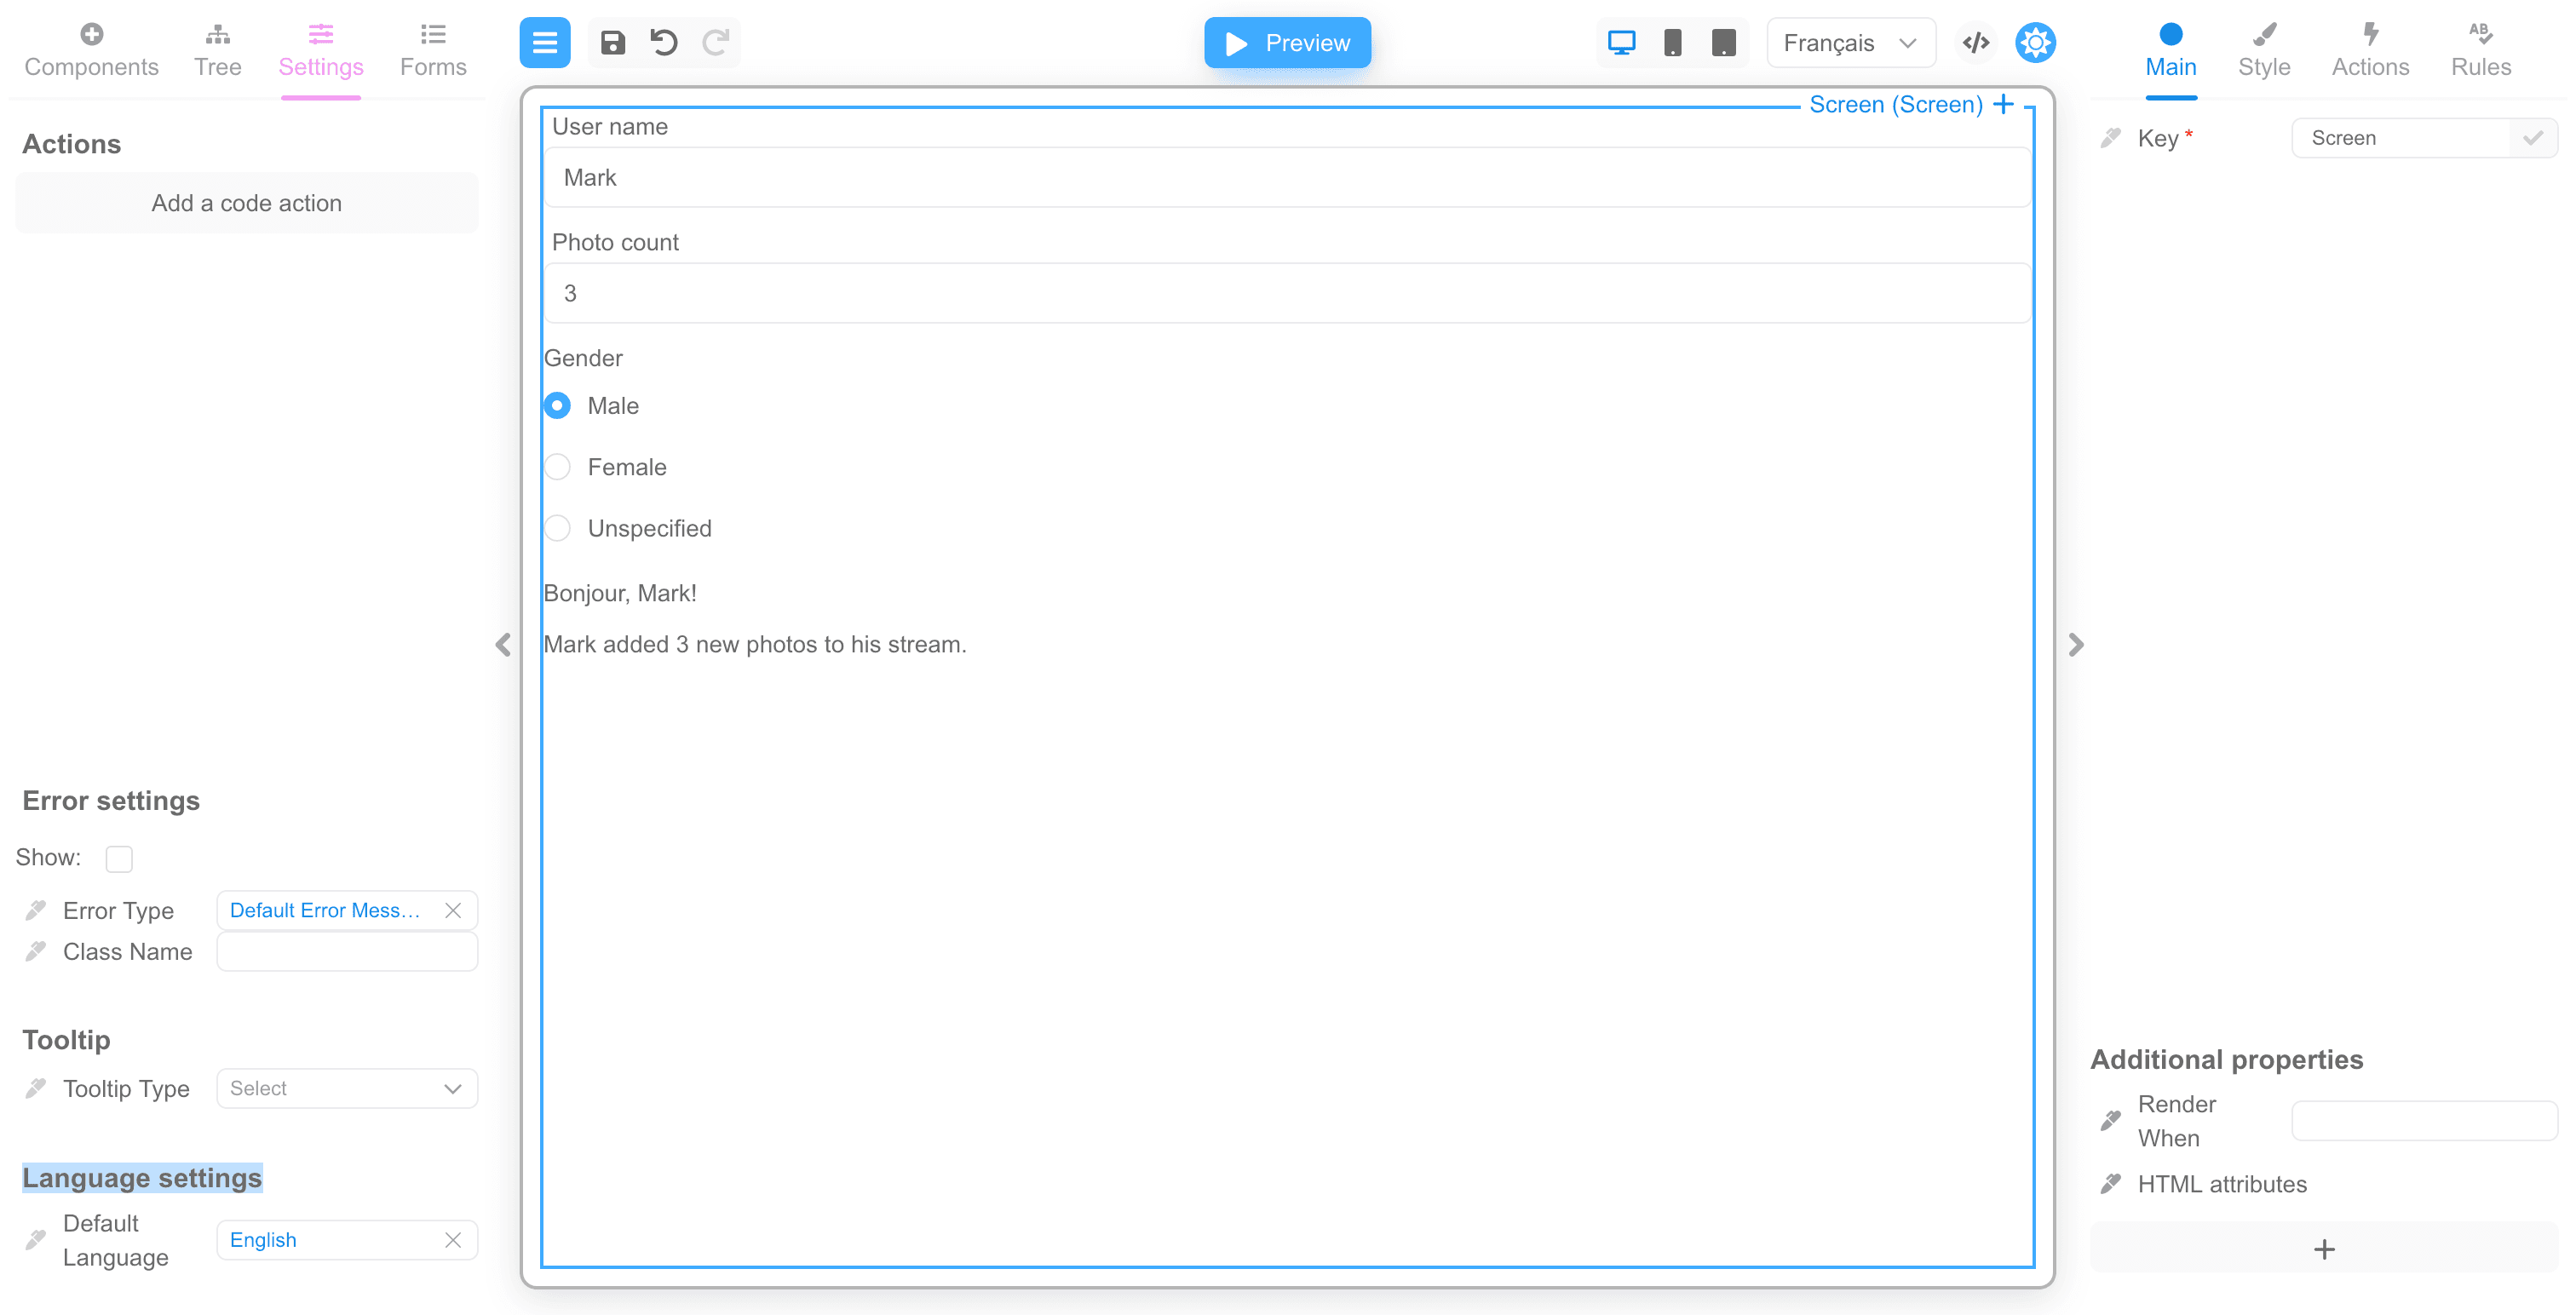Screen dimensions: 2576x1315
Task: Collapse the left panel with chevron
Action: click(x=503, y=645)
